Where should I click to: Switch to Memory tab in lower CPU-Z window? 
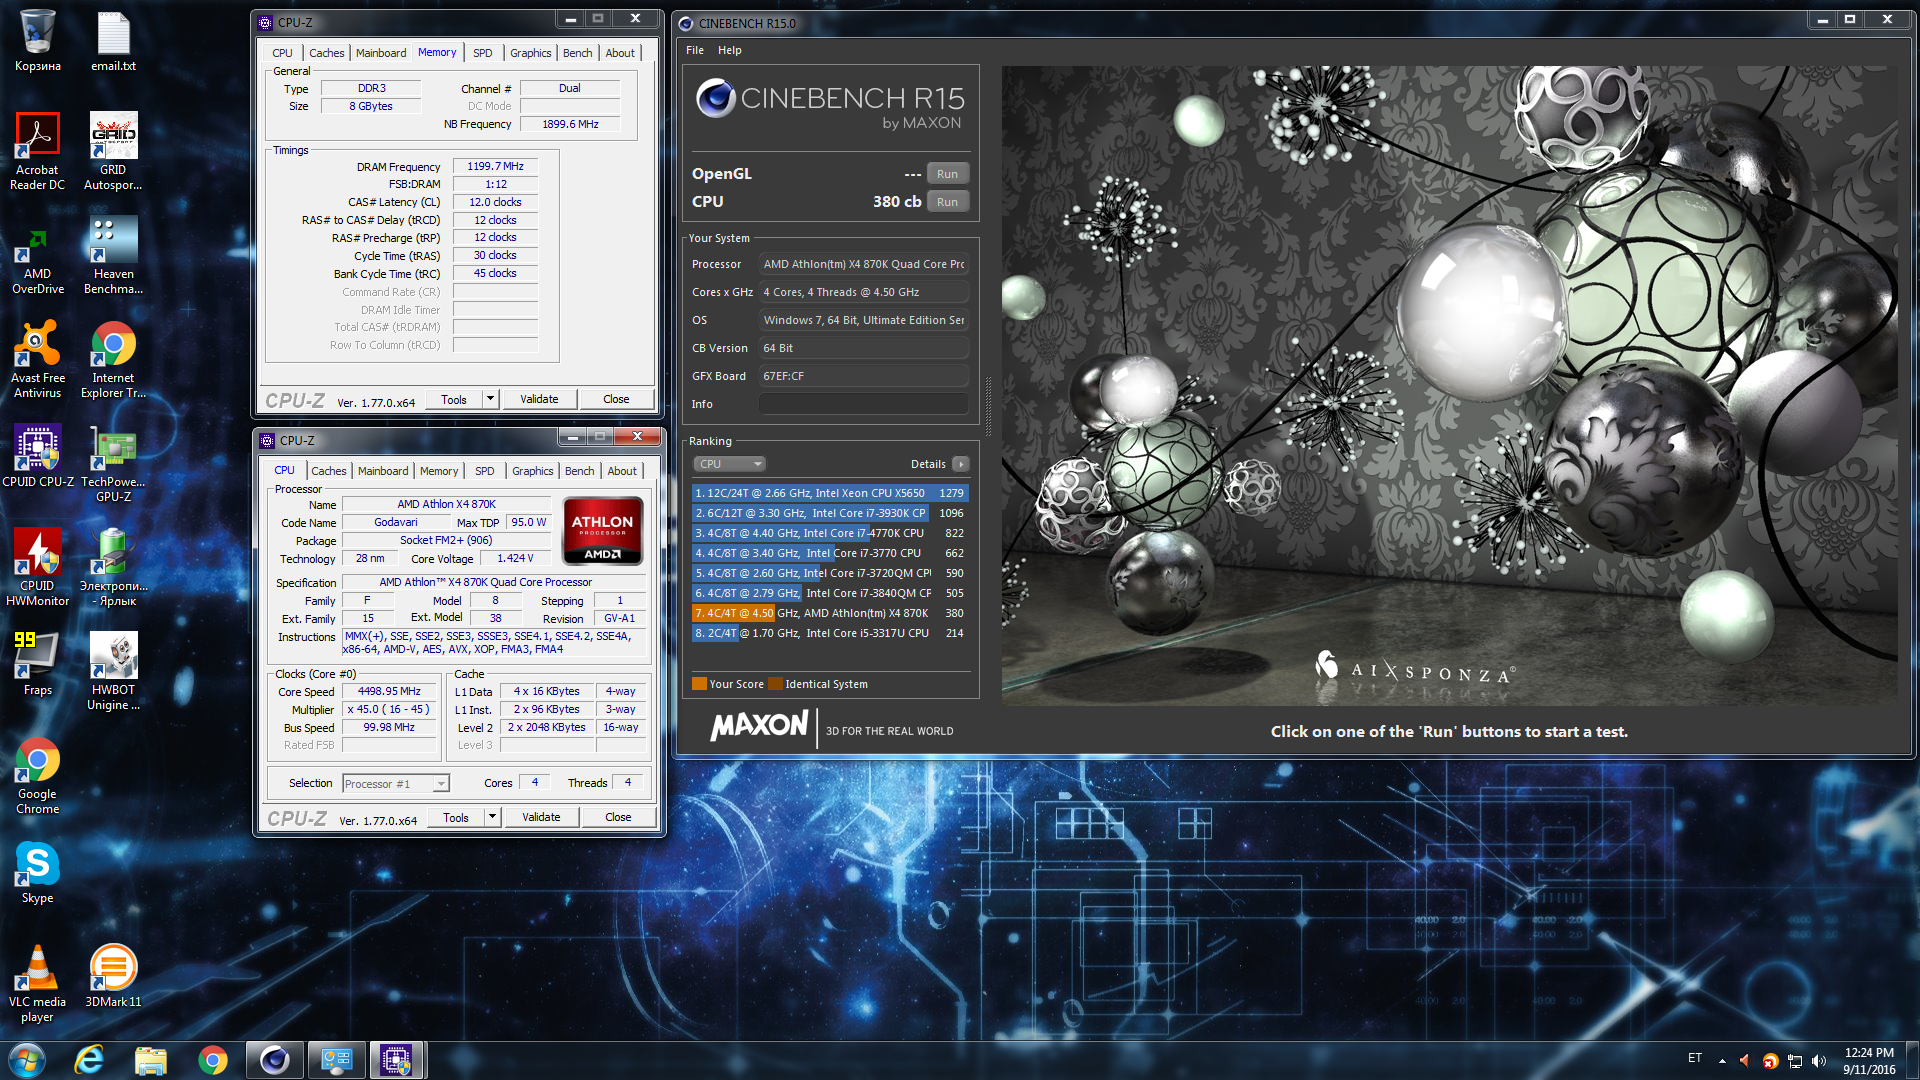click(439, 471)
